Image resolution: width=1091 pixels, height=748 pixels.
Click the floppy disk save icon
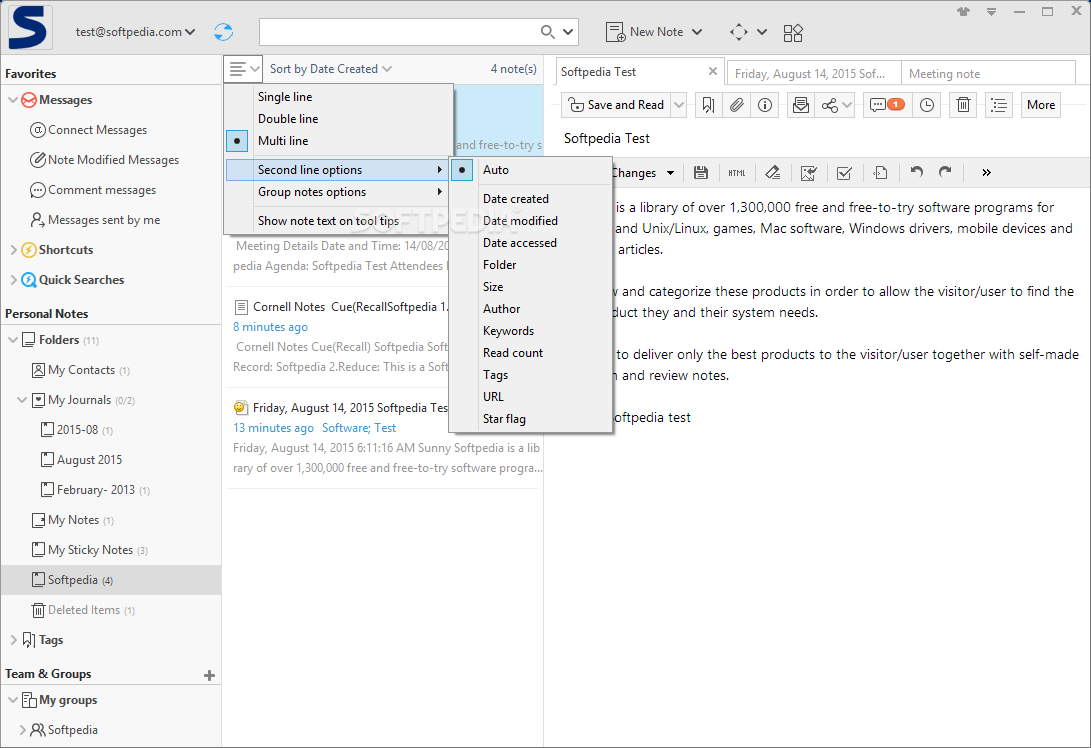tap(701, 173)
